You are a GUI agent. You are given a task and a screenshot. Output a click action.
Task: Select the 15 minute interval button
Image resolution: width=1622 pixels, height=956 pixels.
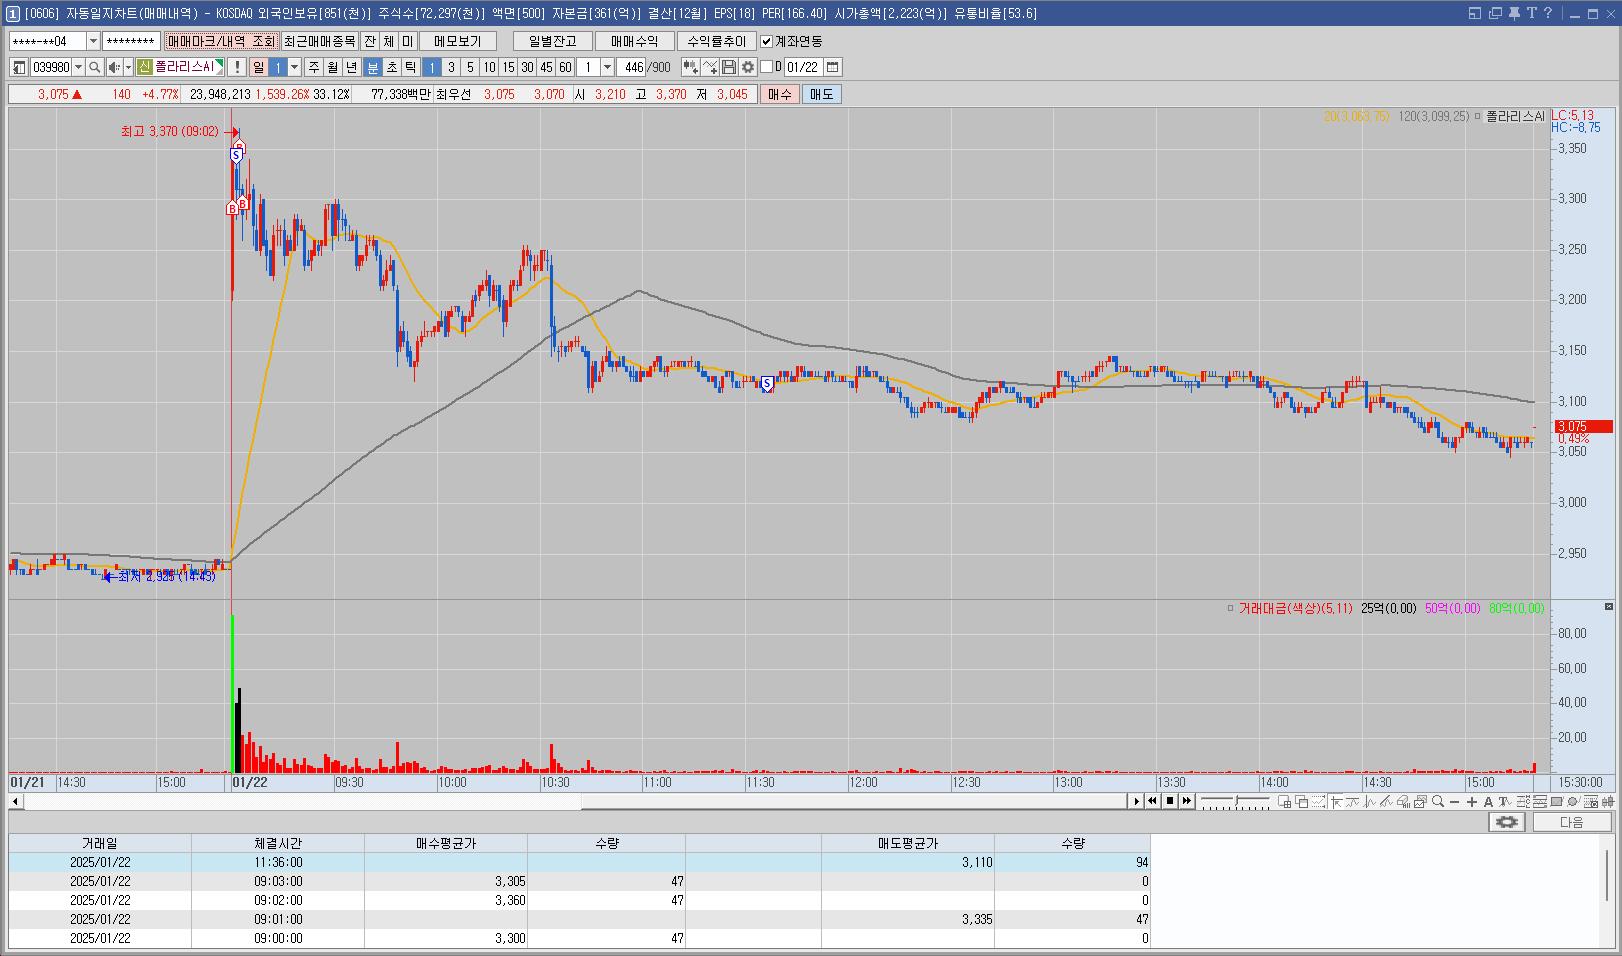point(508,67)
